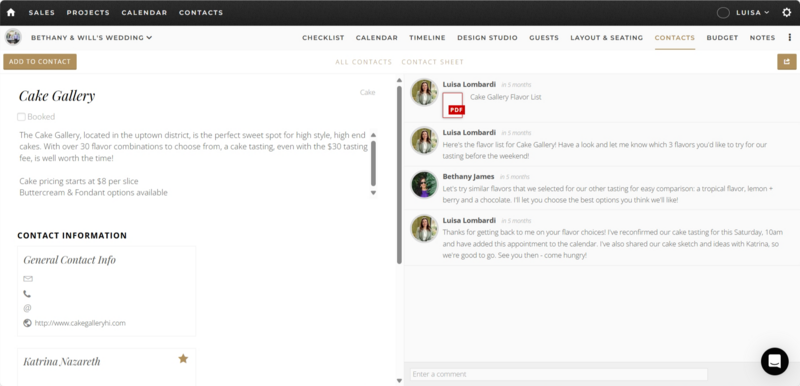
Task: Click left panel scroll down arrow
Action: (x=399, y=380)
